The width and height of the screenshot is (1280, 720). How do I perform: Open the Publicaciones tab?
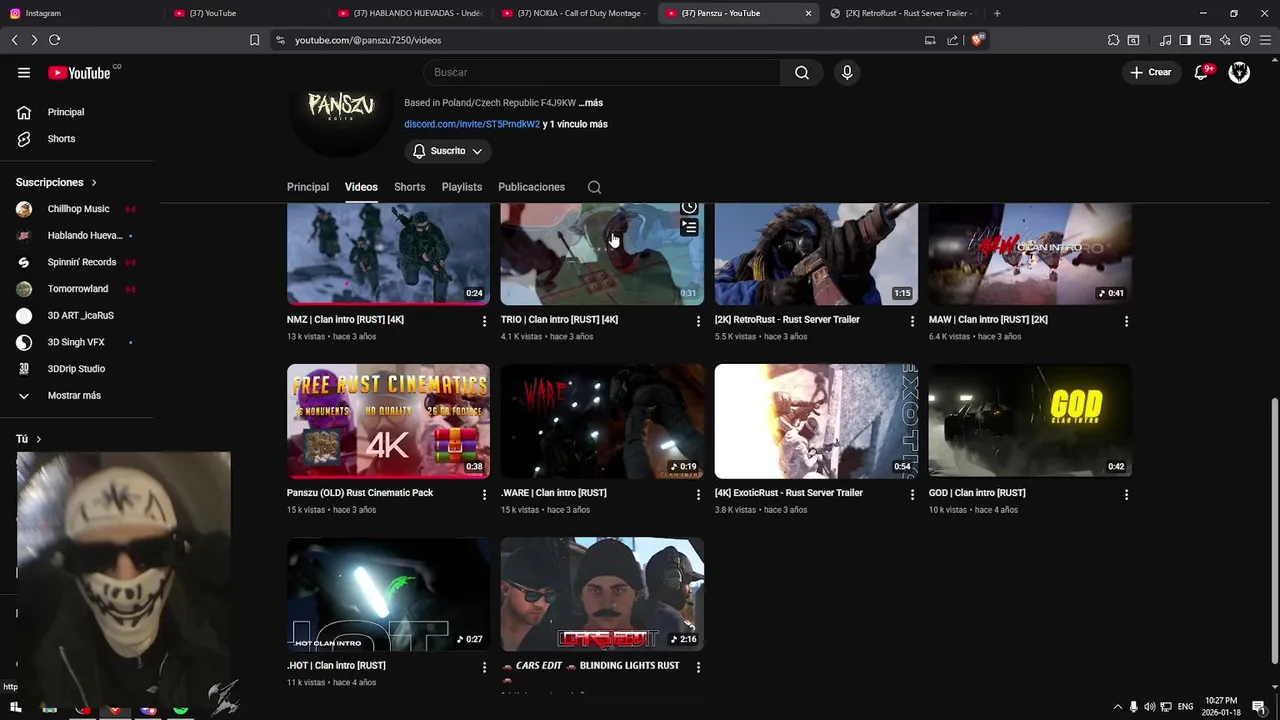531,187
